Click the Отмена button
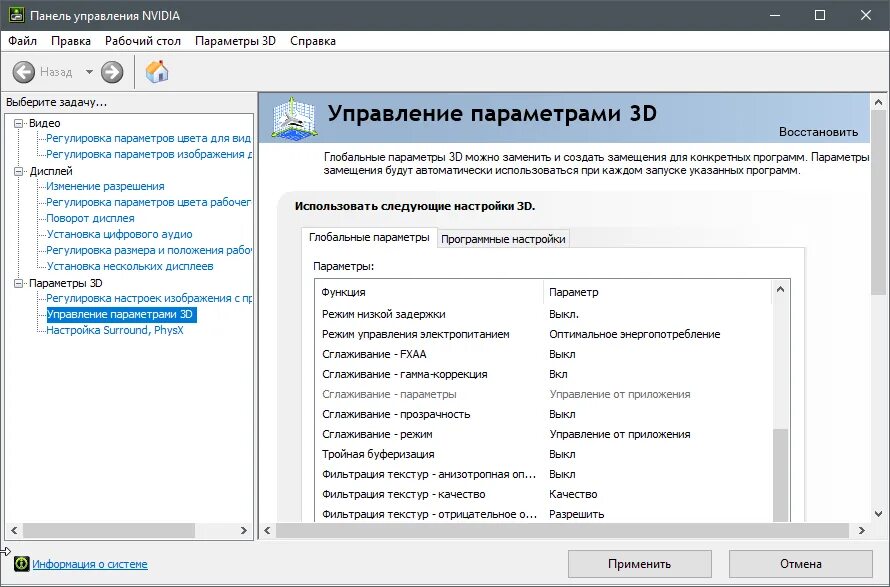The image size is (890, 587). point(800,564)
